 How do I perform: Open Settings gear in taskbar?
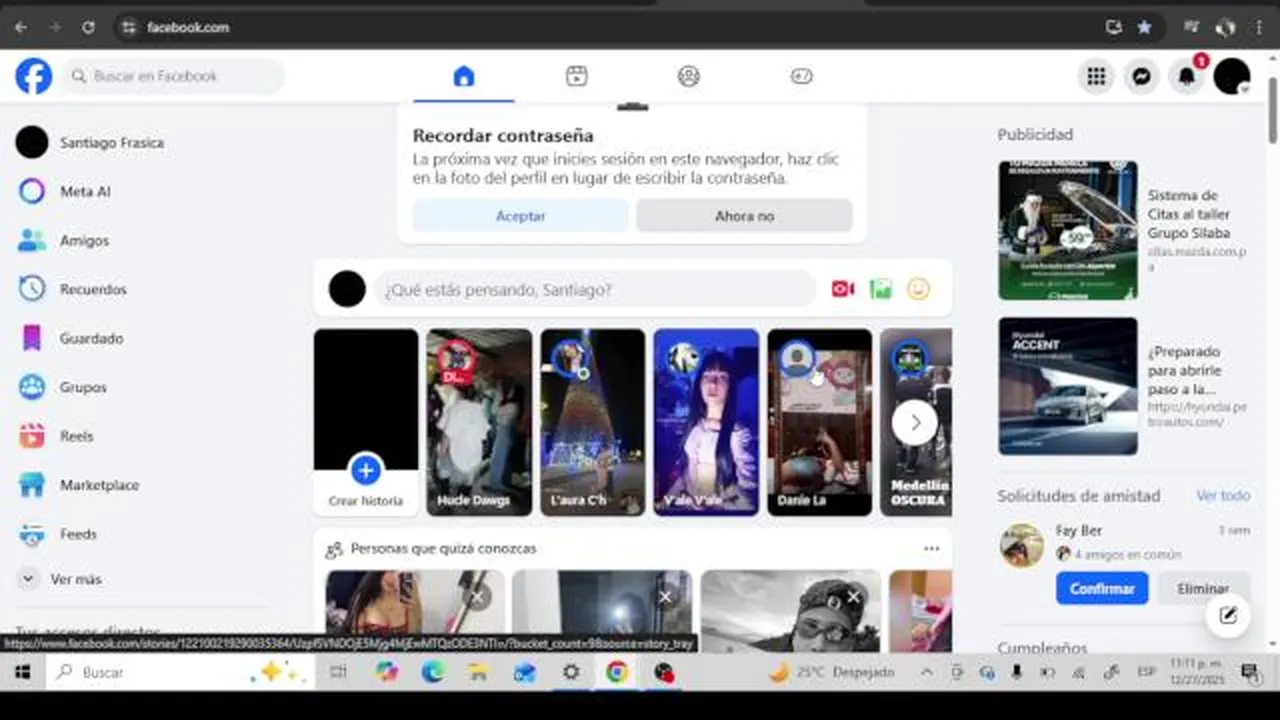pos(571,673)
